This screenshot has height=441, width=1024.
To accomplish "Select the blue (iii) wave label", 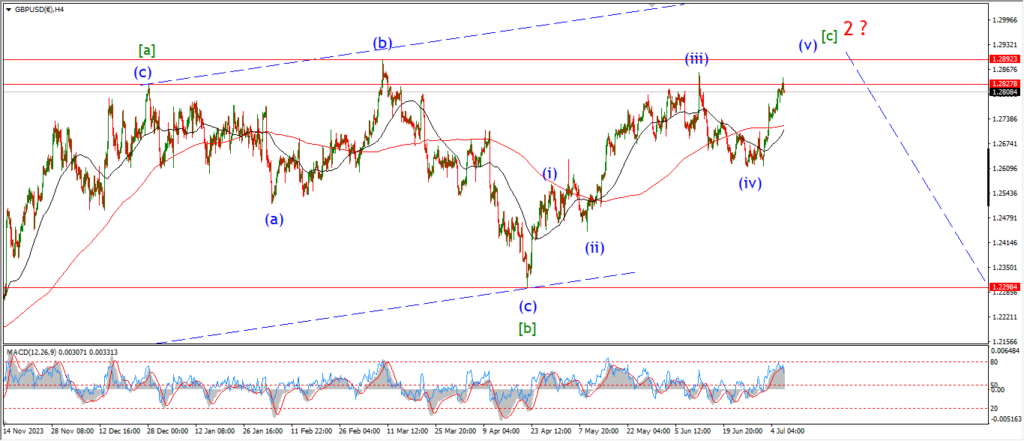I will click(x=697, y=59).
